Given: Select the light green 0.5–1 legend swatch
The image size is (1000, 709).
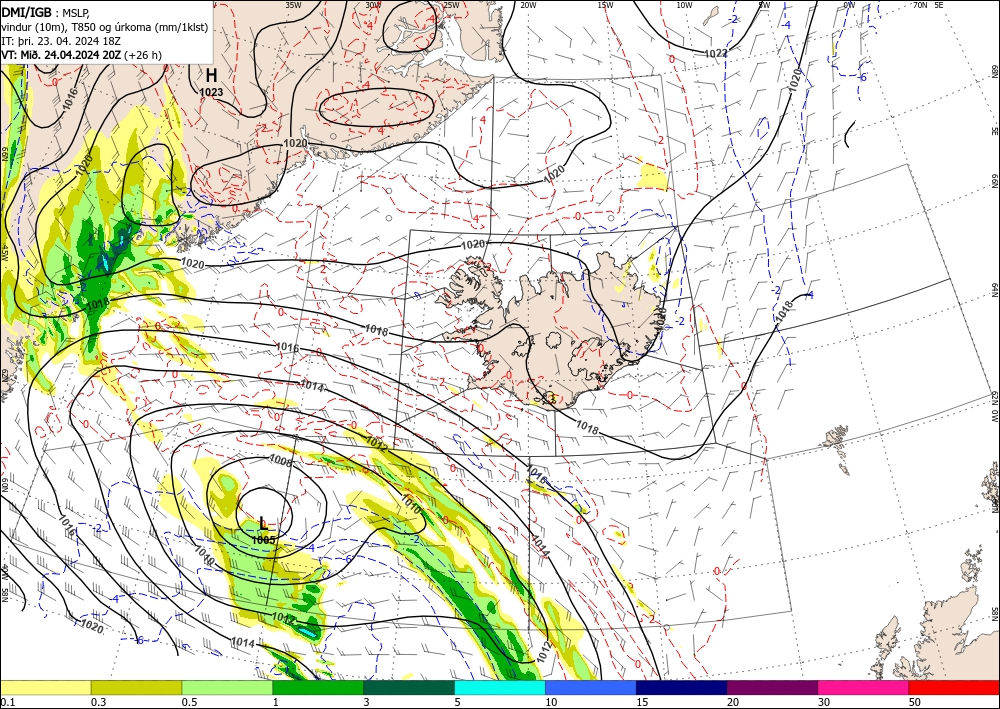Looking at the screenshot, I should click(227, 687).
